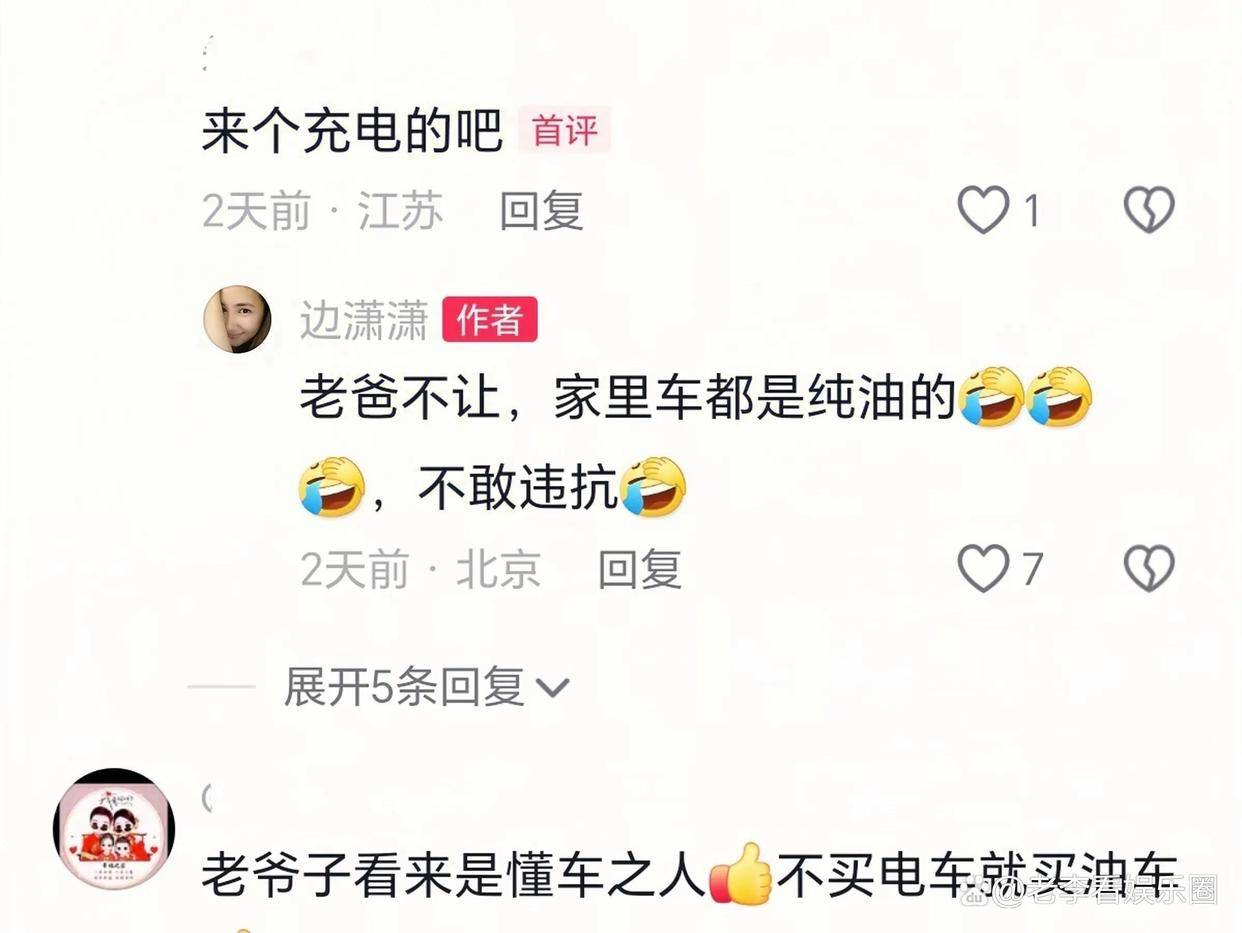Tap the 来个充电的吧 comment text
1242x933 pixels.
click(x=352, y=132)
